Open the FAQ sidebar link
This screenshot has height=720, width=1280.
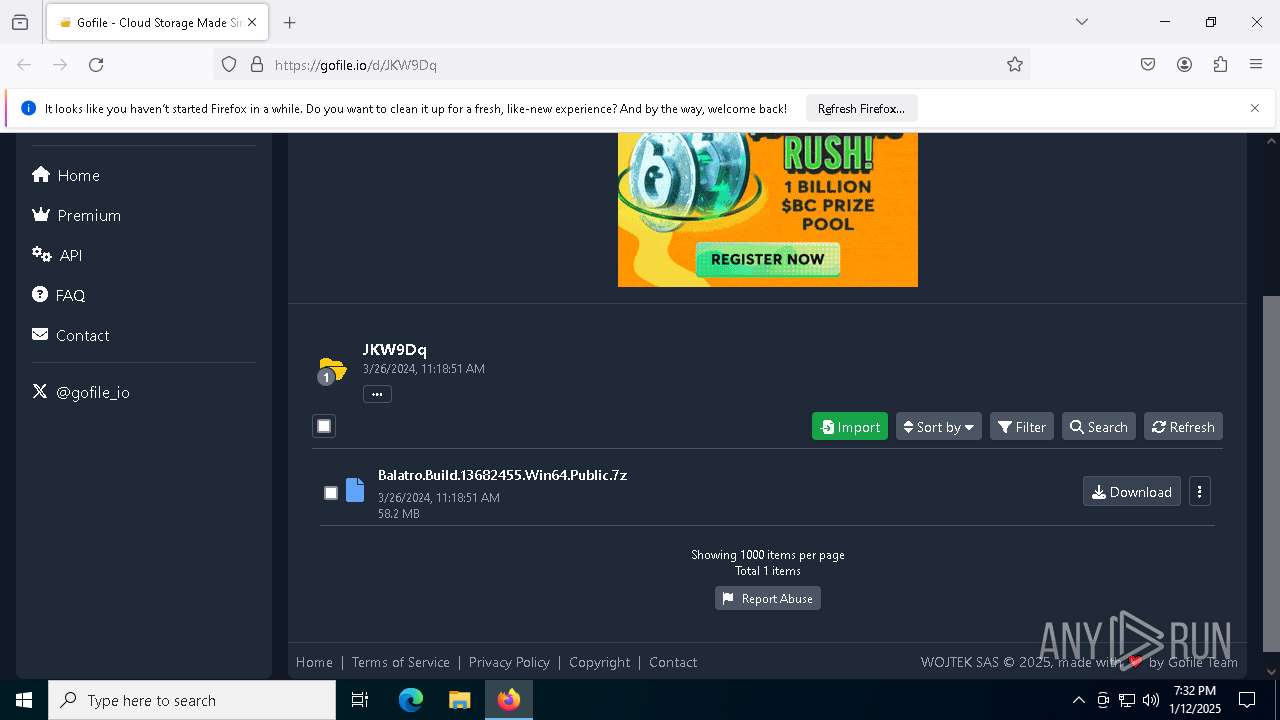click(58, 295)
